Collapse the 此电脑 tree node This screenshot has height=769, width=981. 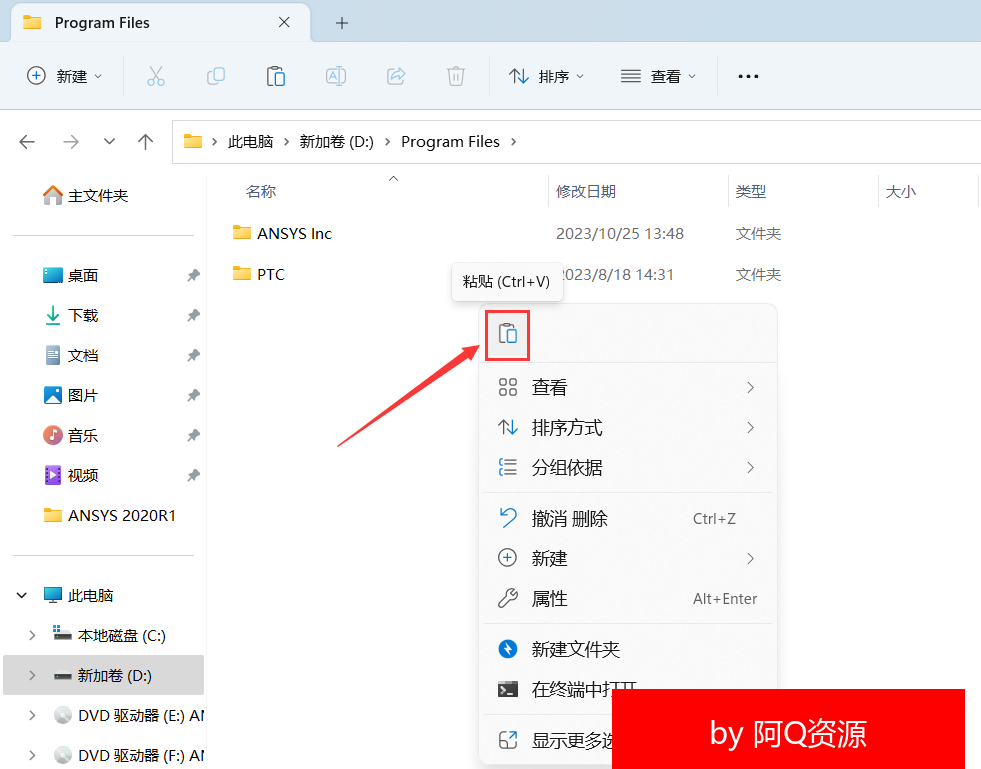tap(21, 595)
